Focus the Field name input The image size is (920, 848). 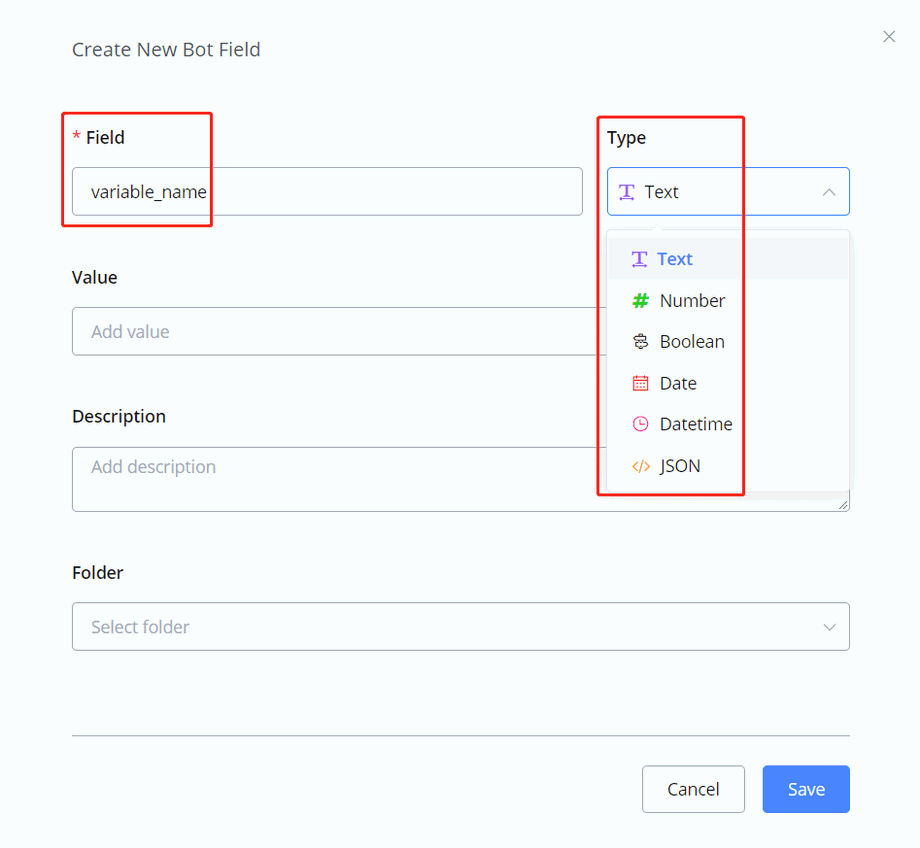pos(327,192)
